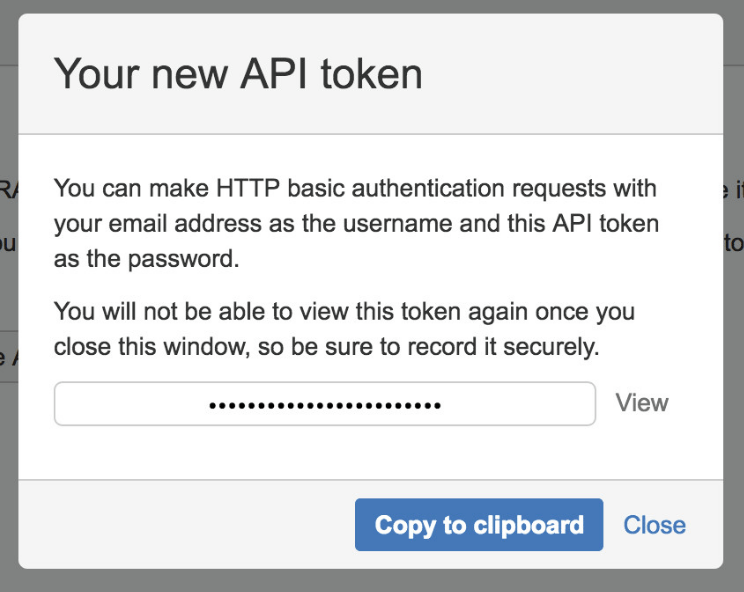Click empty space left of masked token
The height and width of the screenshot is (592, 744).
132,404
